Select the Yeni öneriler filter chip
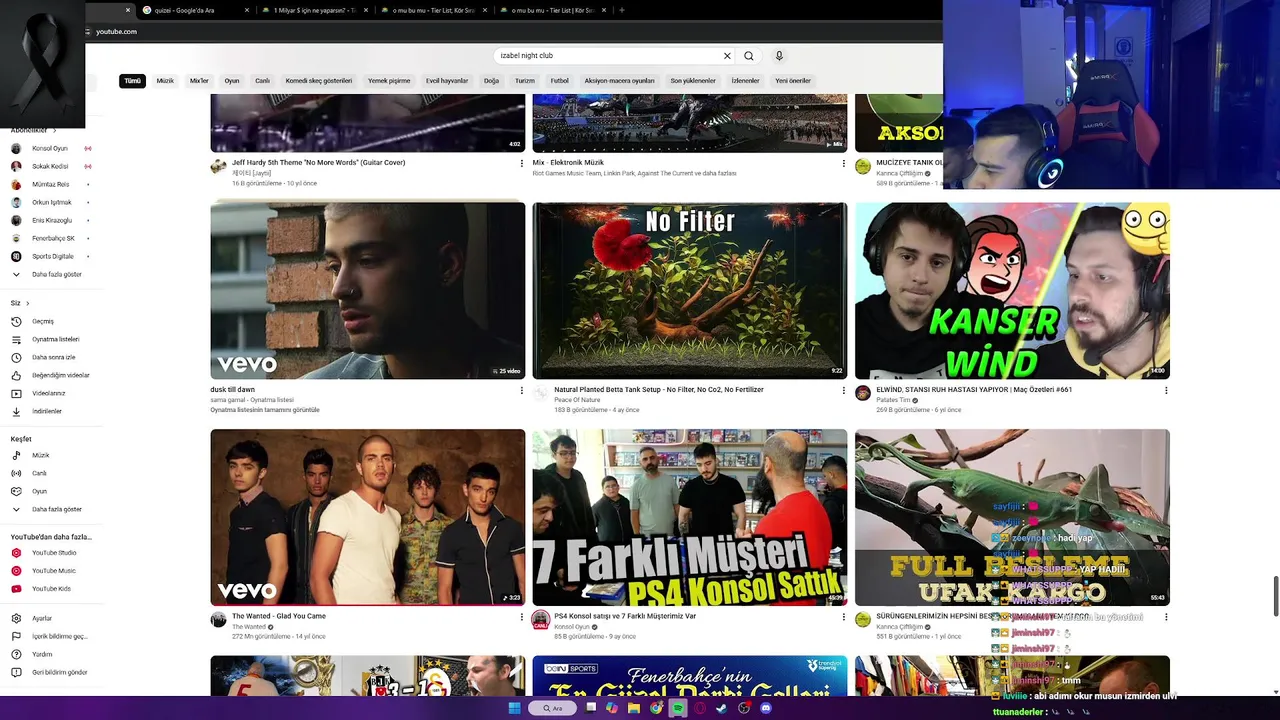This screenshot has width=1280, height=720. [x=793, y=81]
